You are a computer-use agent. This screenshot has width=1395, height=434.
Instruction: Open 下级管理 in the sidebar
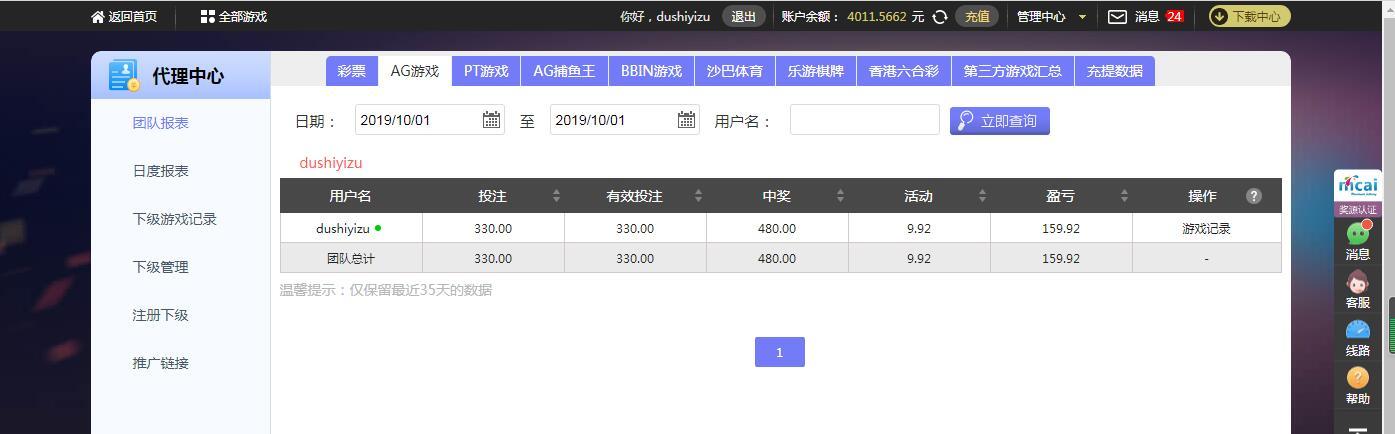161,267
